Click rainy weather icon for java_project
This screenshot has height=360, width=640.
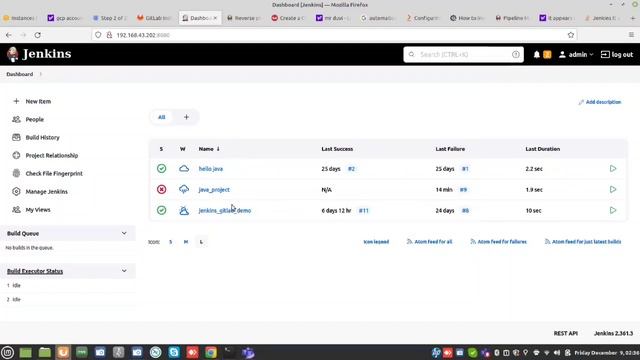tap(184, 189)
